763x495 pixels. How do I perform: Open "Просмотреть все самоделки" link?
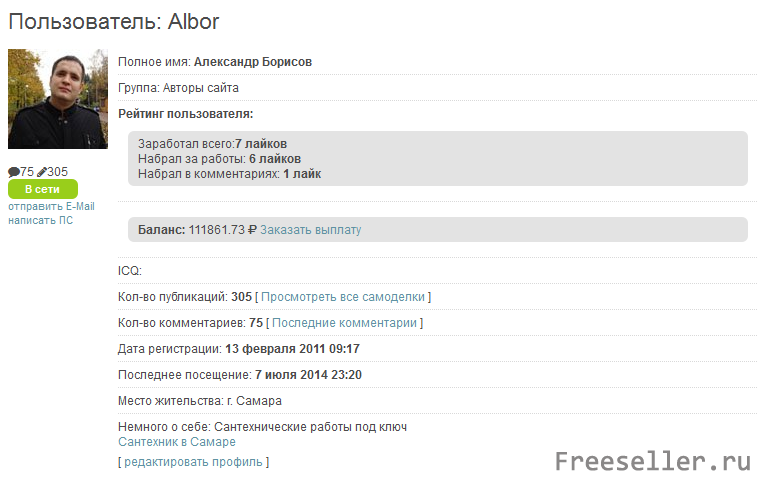(345, 297)
